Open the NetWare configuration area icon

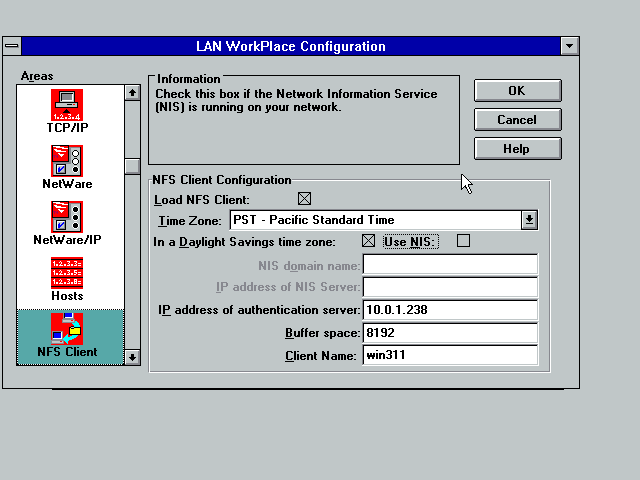click(67, 161)
